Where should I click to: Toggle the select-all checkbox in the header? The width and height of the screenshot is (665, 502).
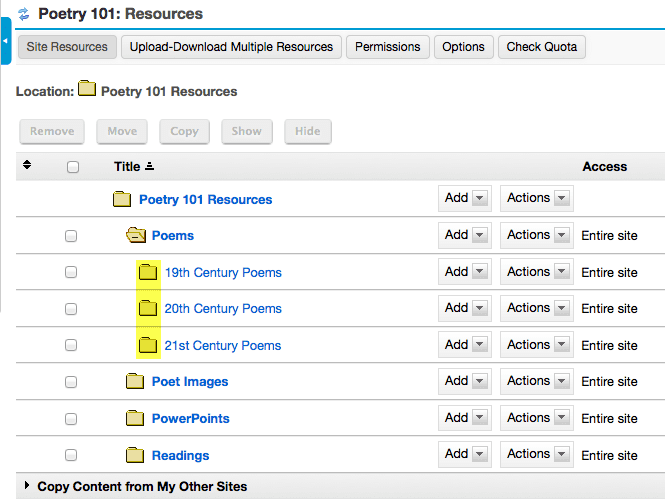tap(73, 167)
